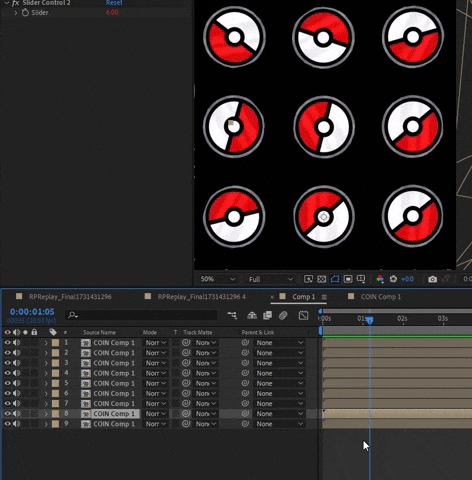Click the label tag column icon

click(53, 332)
